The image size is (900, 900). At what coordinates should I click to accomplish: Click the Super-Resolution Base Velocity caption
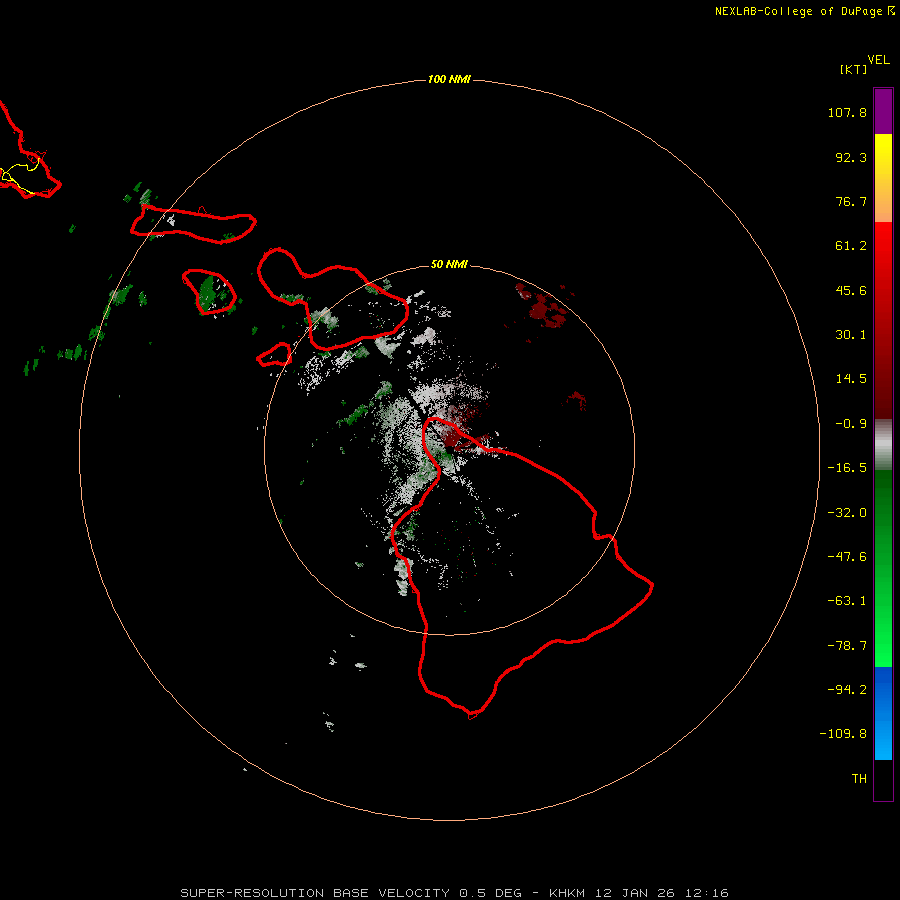pos(454,893)
